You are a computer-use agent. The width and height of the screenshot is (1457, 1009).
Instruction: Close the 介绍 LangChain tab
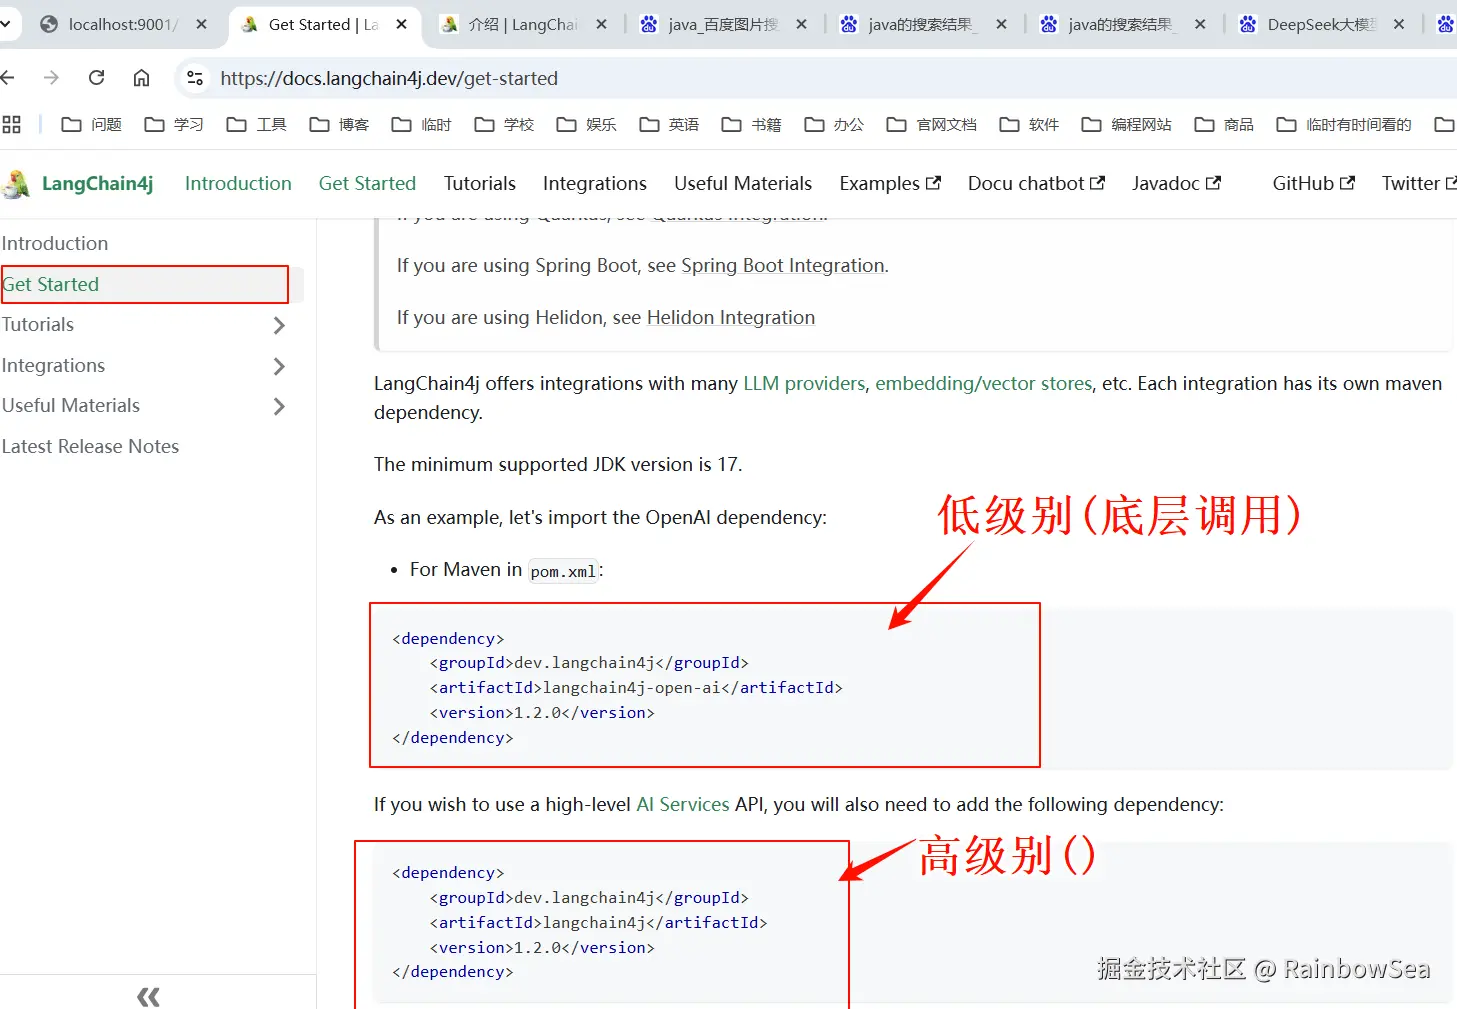coord(601,24)
